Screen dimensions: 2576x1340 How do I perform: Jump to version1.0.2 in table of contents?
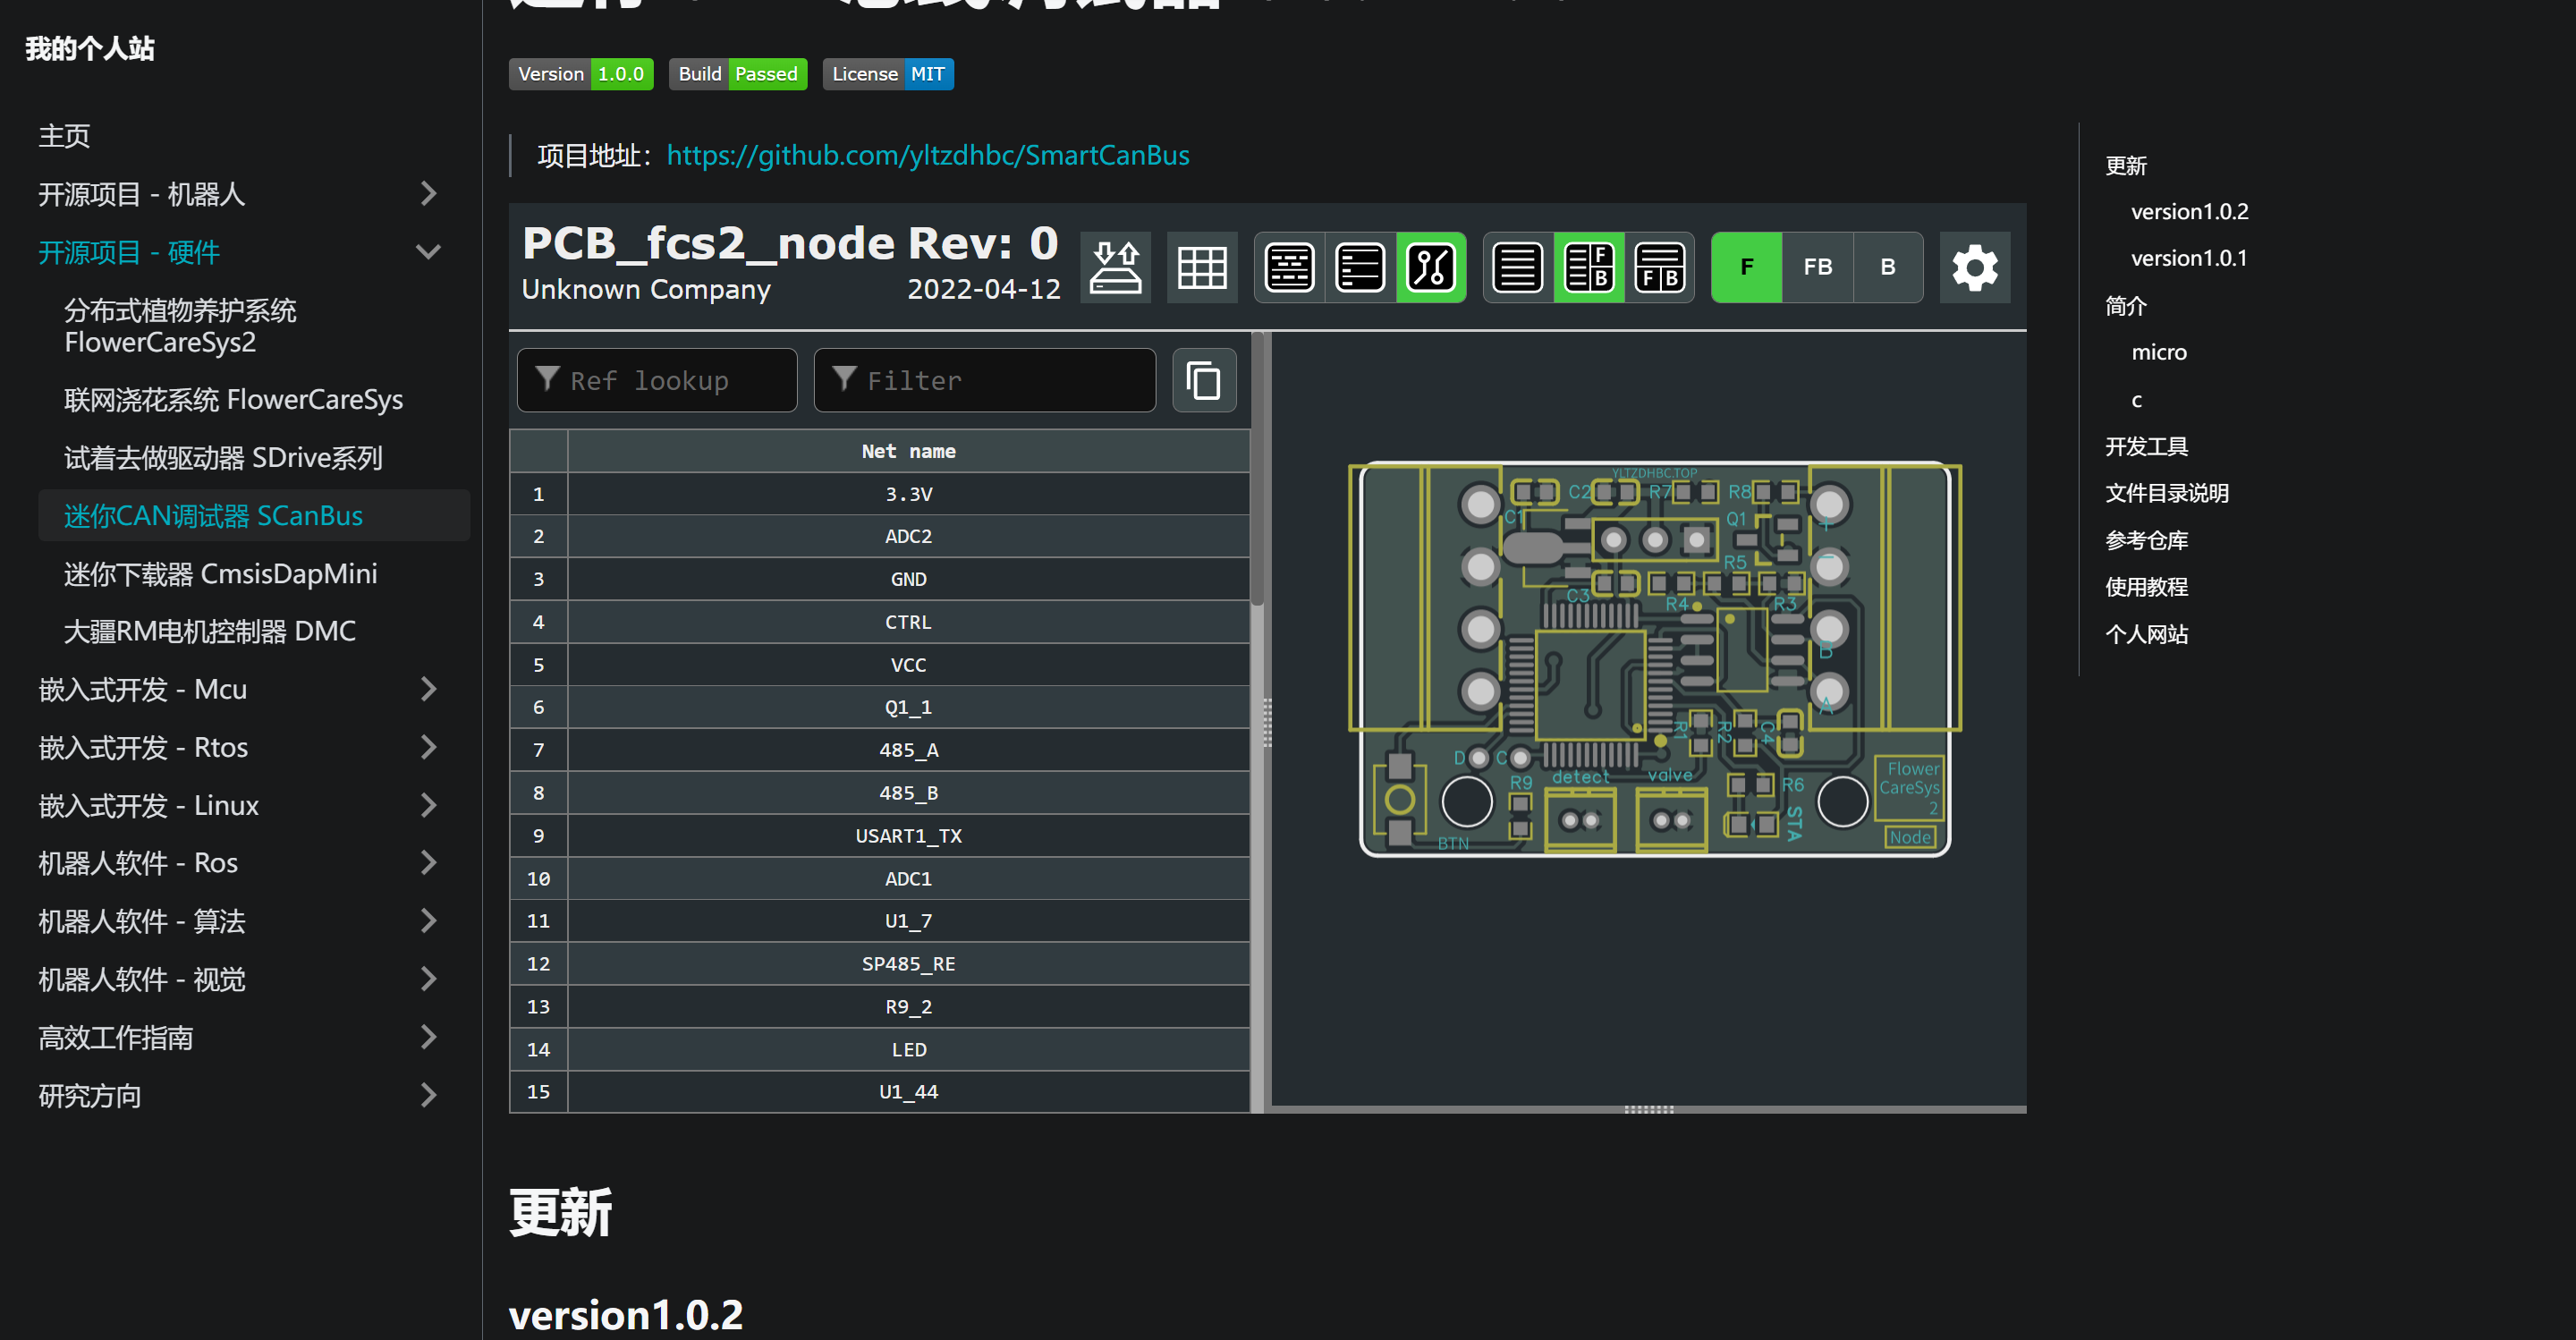tap(2189, 211)
